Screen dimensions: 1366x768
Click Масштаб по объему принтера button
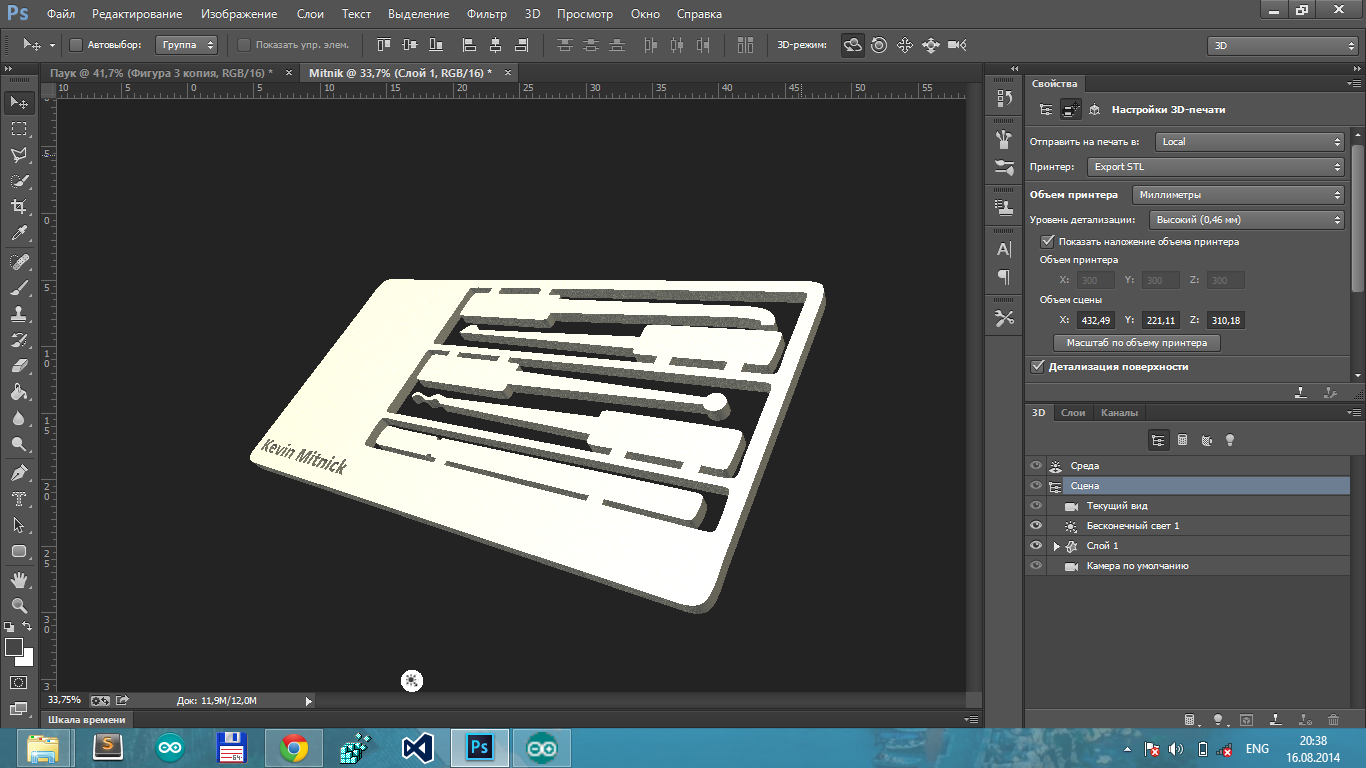1136,342
